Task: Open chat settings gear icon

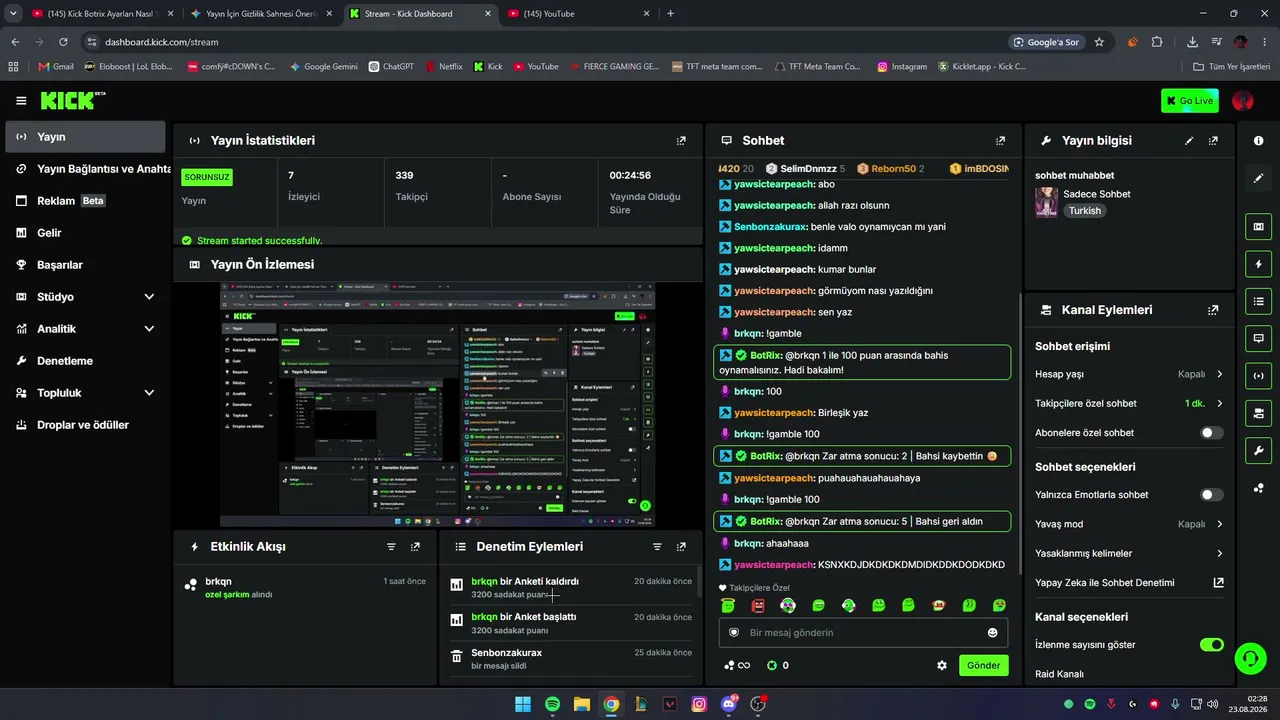Action: 941,665
